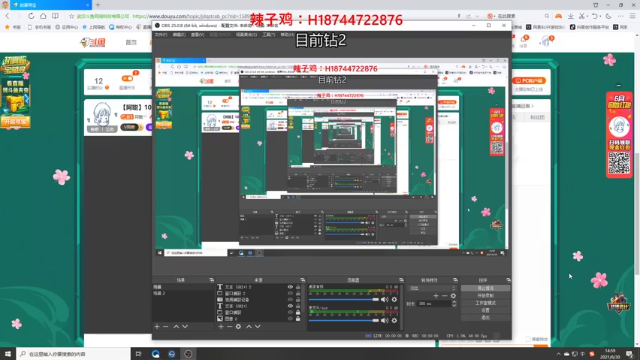Toggle lock on 图像 2 source
Viewport: 640px width, 360px height.
click(x=298, y=318)
